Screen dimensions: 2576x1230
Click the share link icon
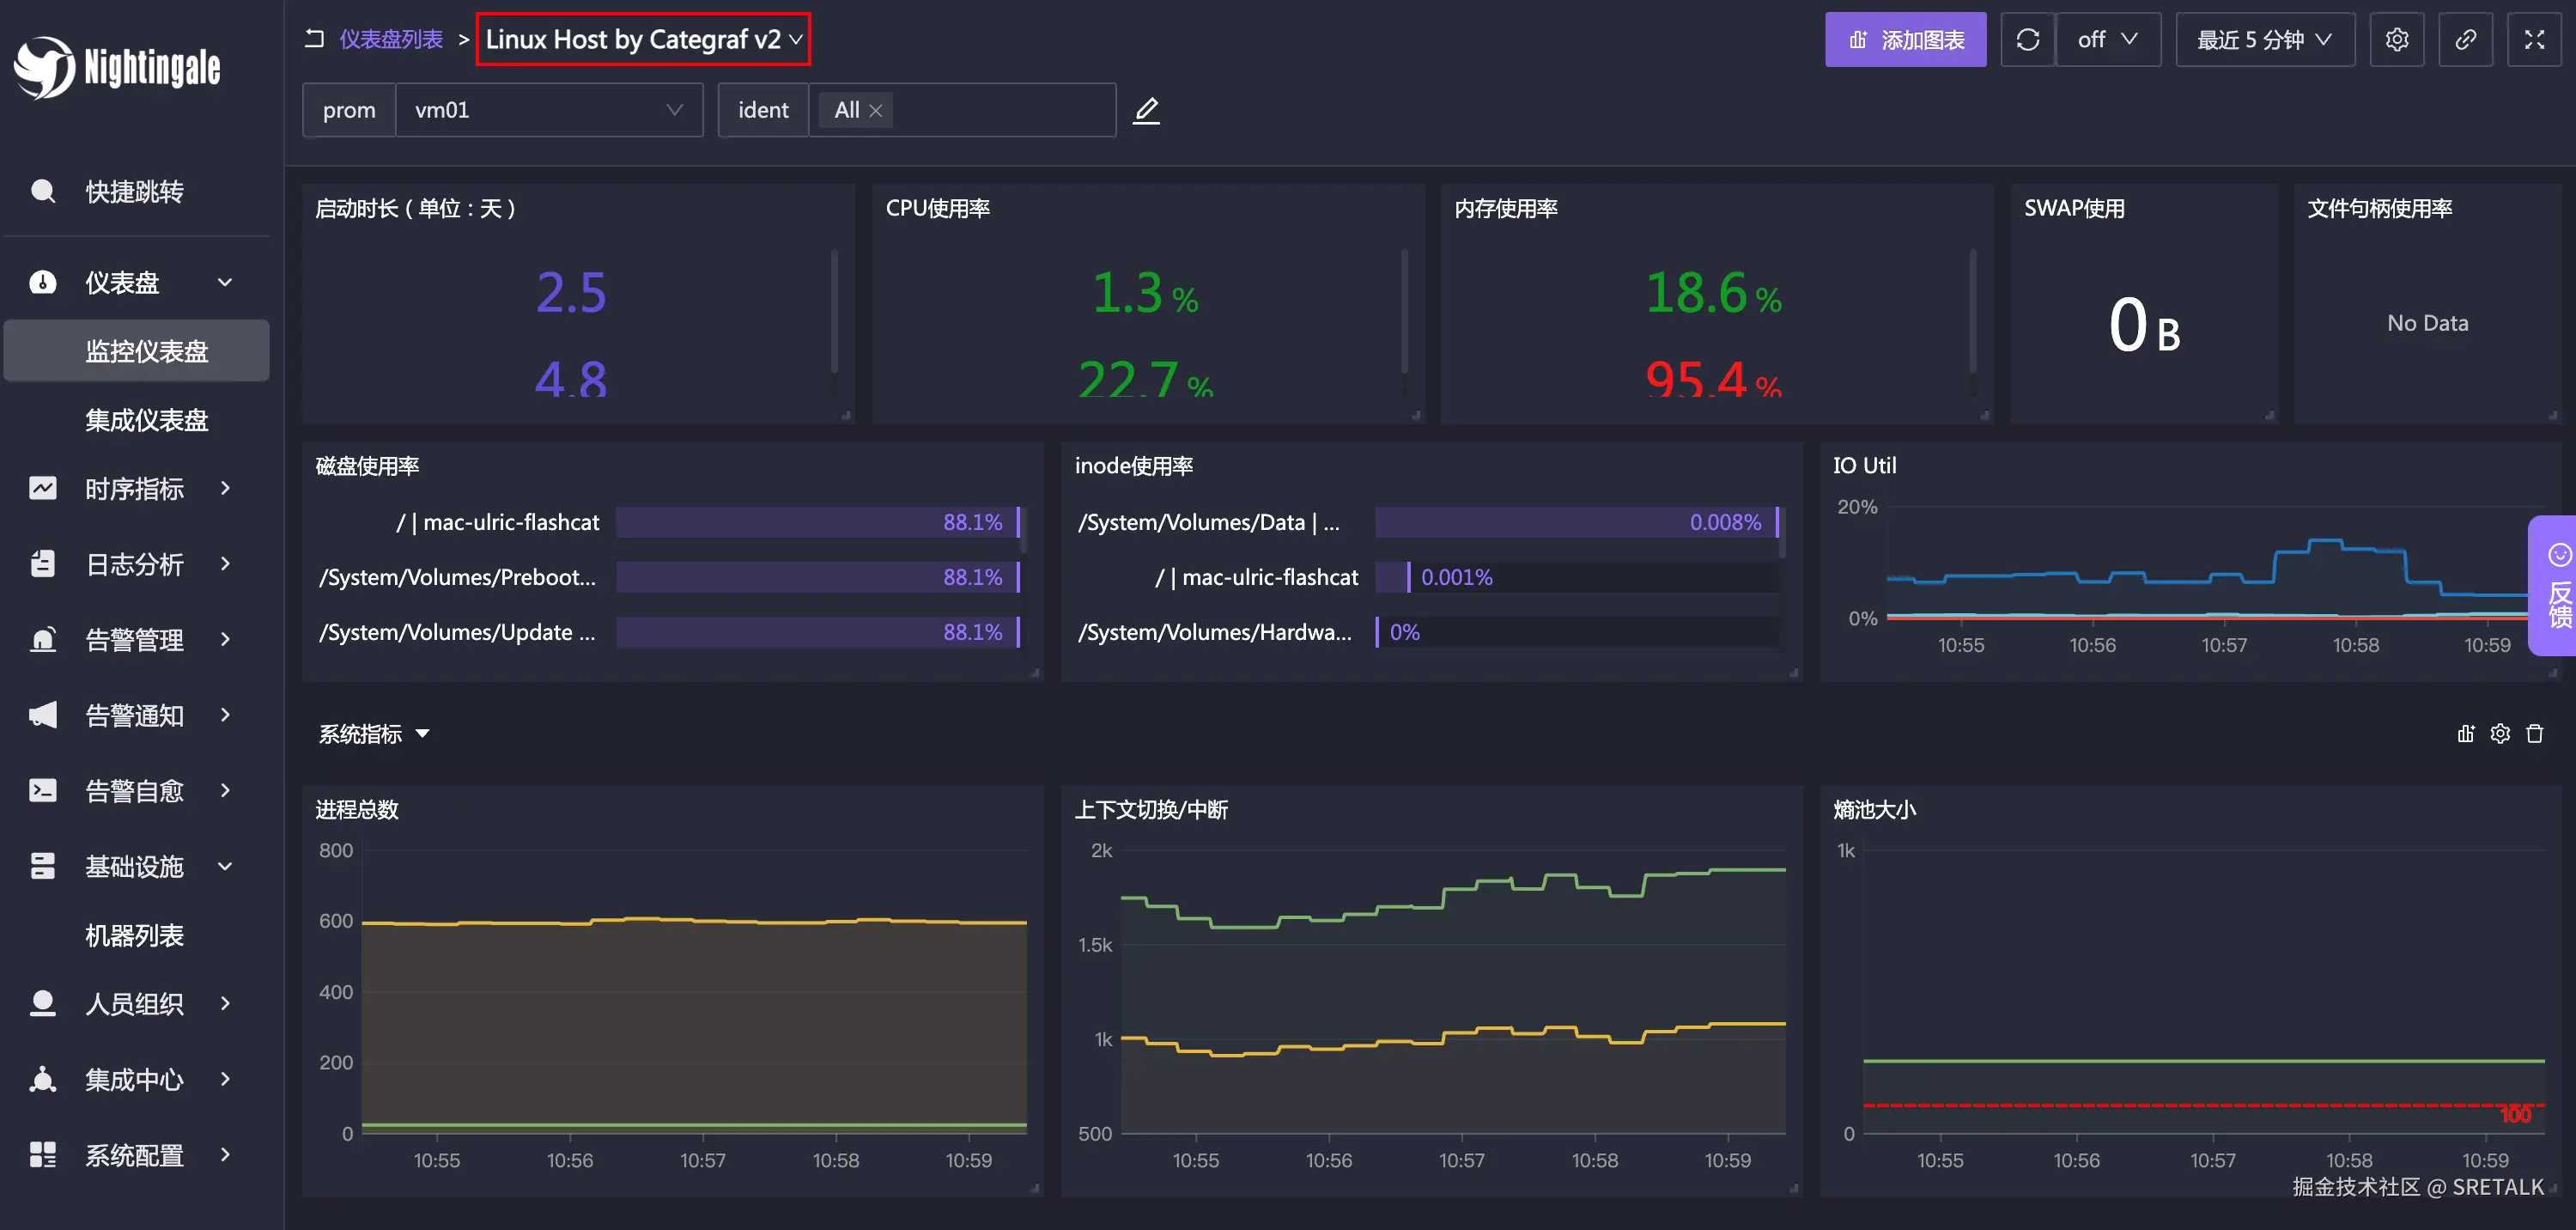[x=2465, y=40]
